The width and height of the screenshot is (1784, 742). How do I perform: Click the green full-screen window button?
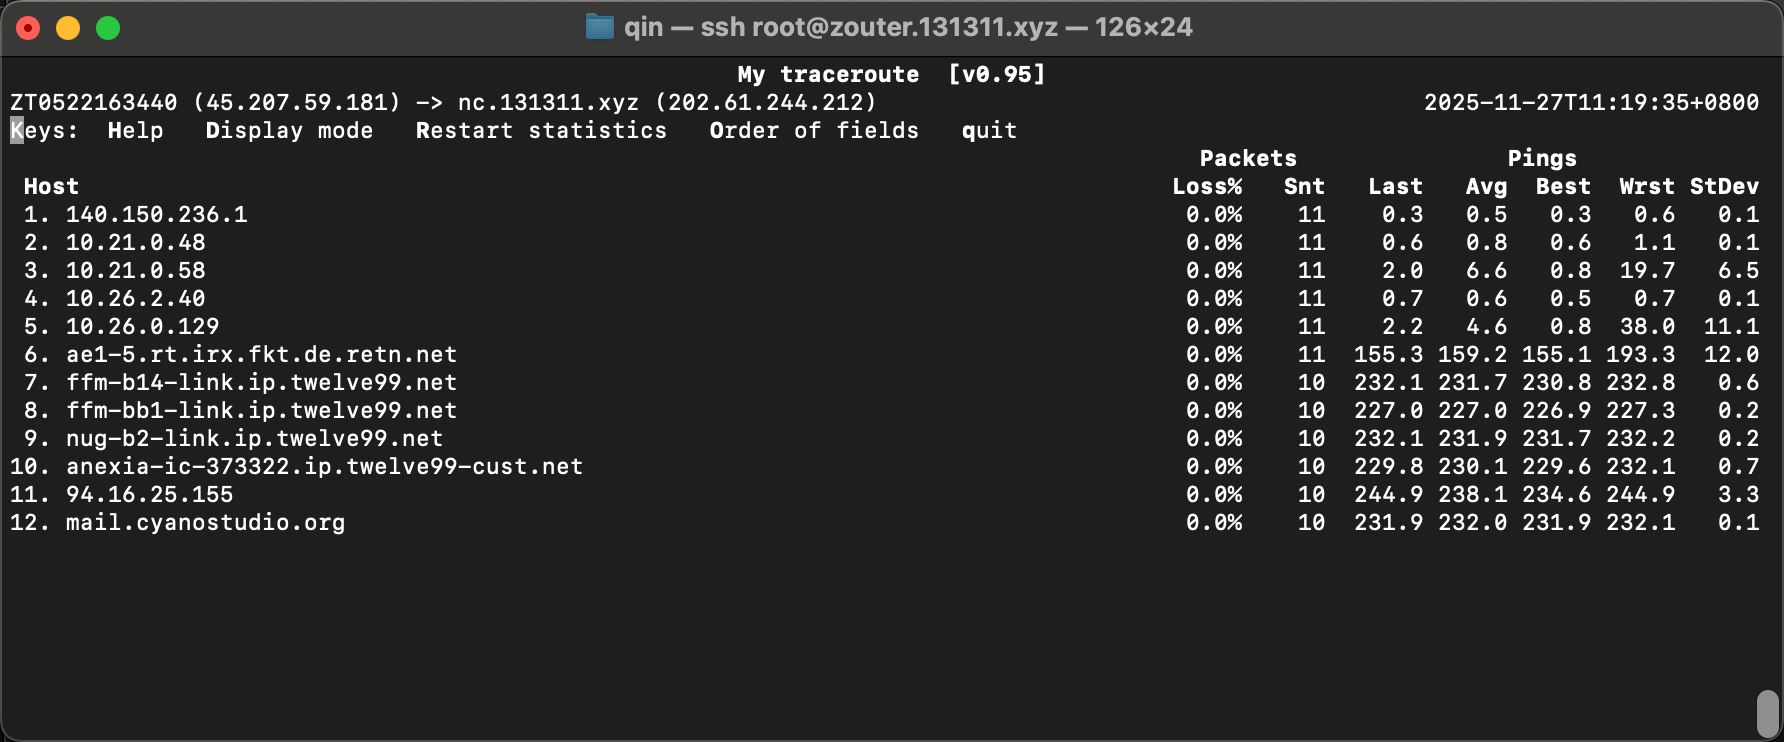click(108, 28)
